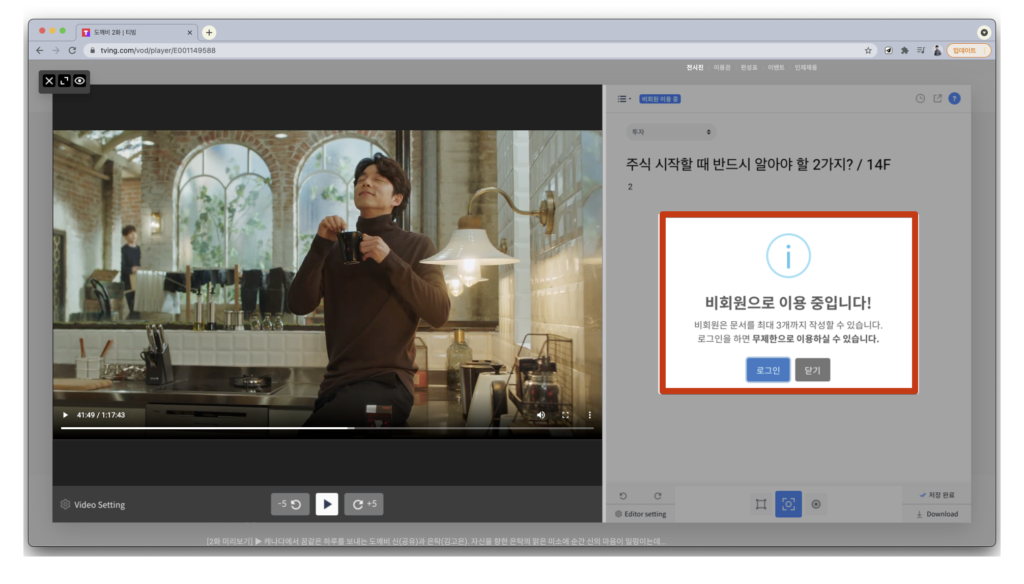Go forward in the browser

(56, 50)
